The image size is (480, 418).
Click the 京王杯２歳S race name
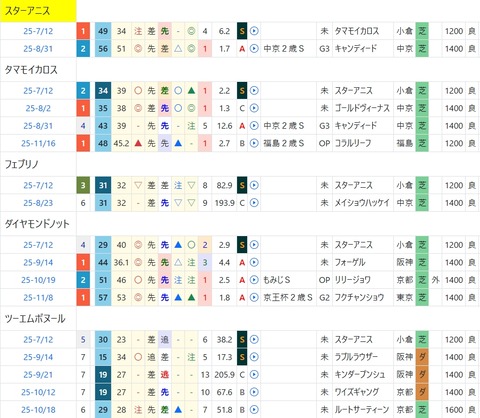[x=288, y=298]
